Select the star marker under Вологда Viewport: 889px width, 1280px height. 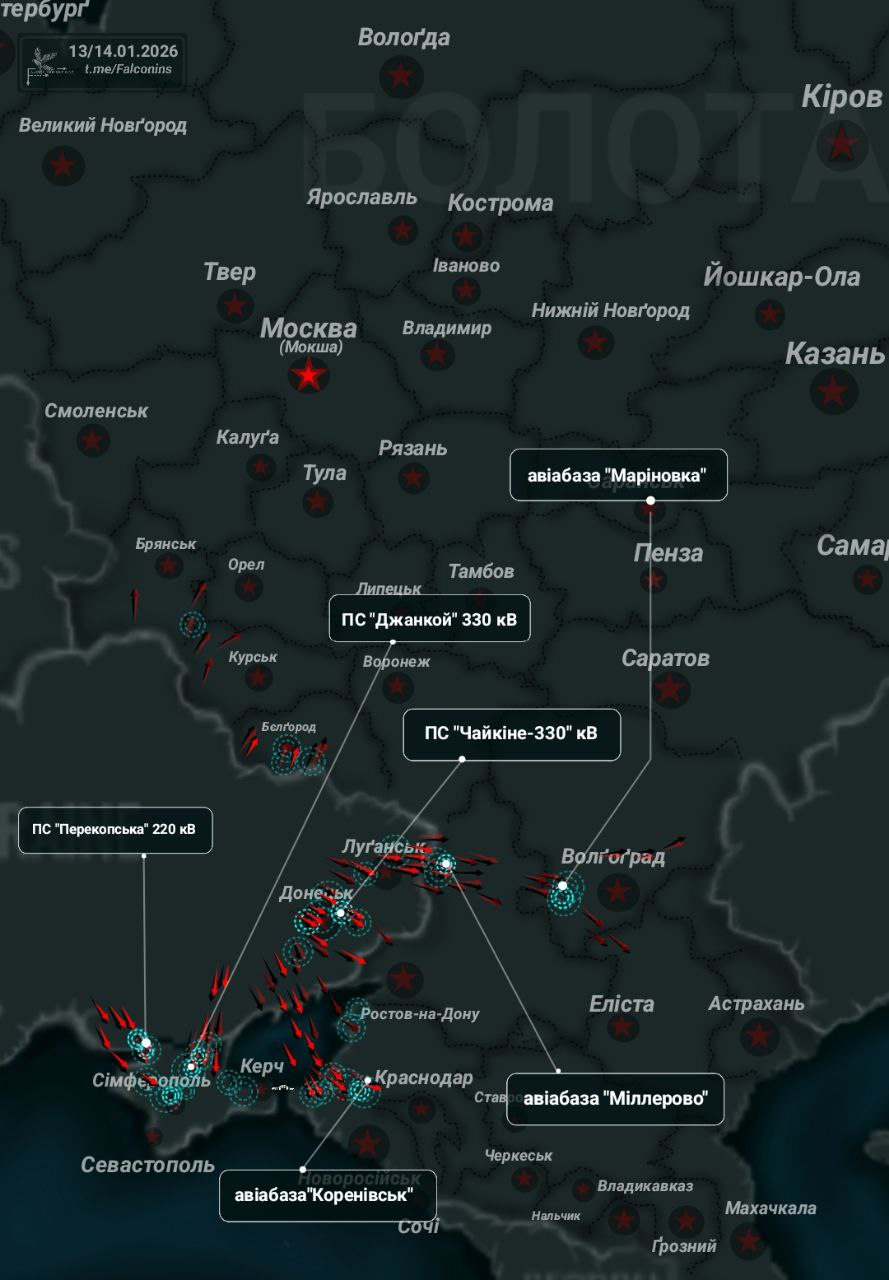pyautogui.click(x=401, y=75)
